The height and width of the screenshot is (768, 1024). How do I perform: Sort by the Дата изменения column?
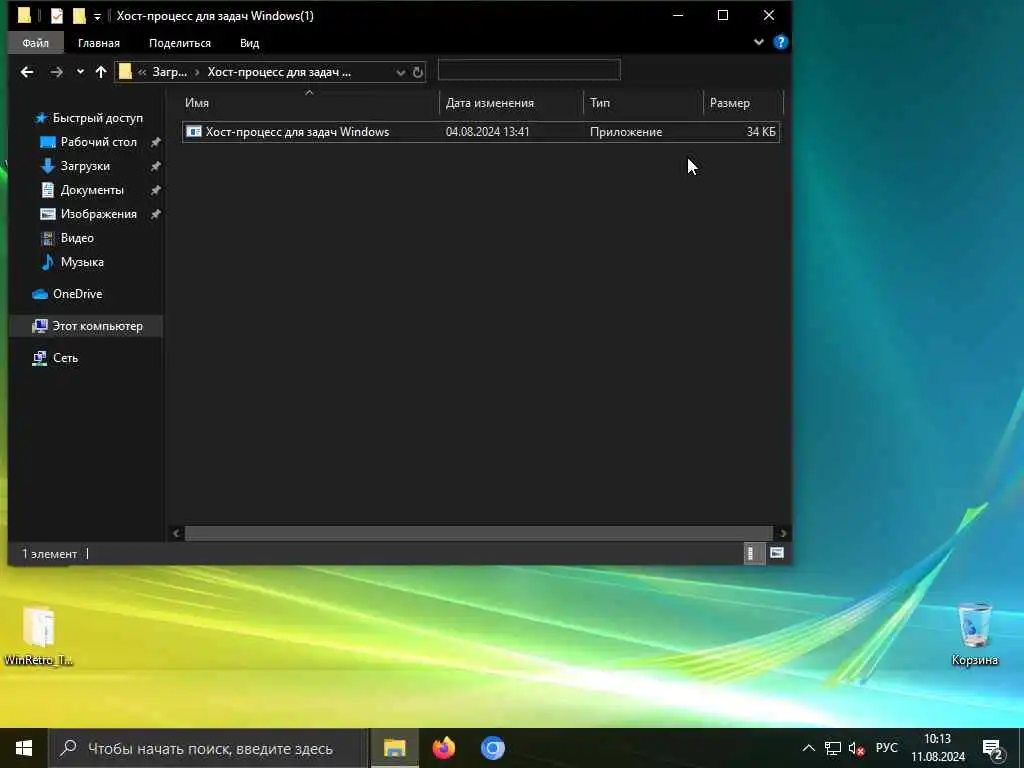[x=511, y=103]
